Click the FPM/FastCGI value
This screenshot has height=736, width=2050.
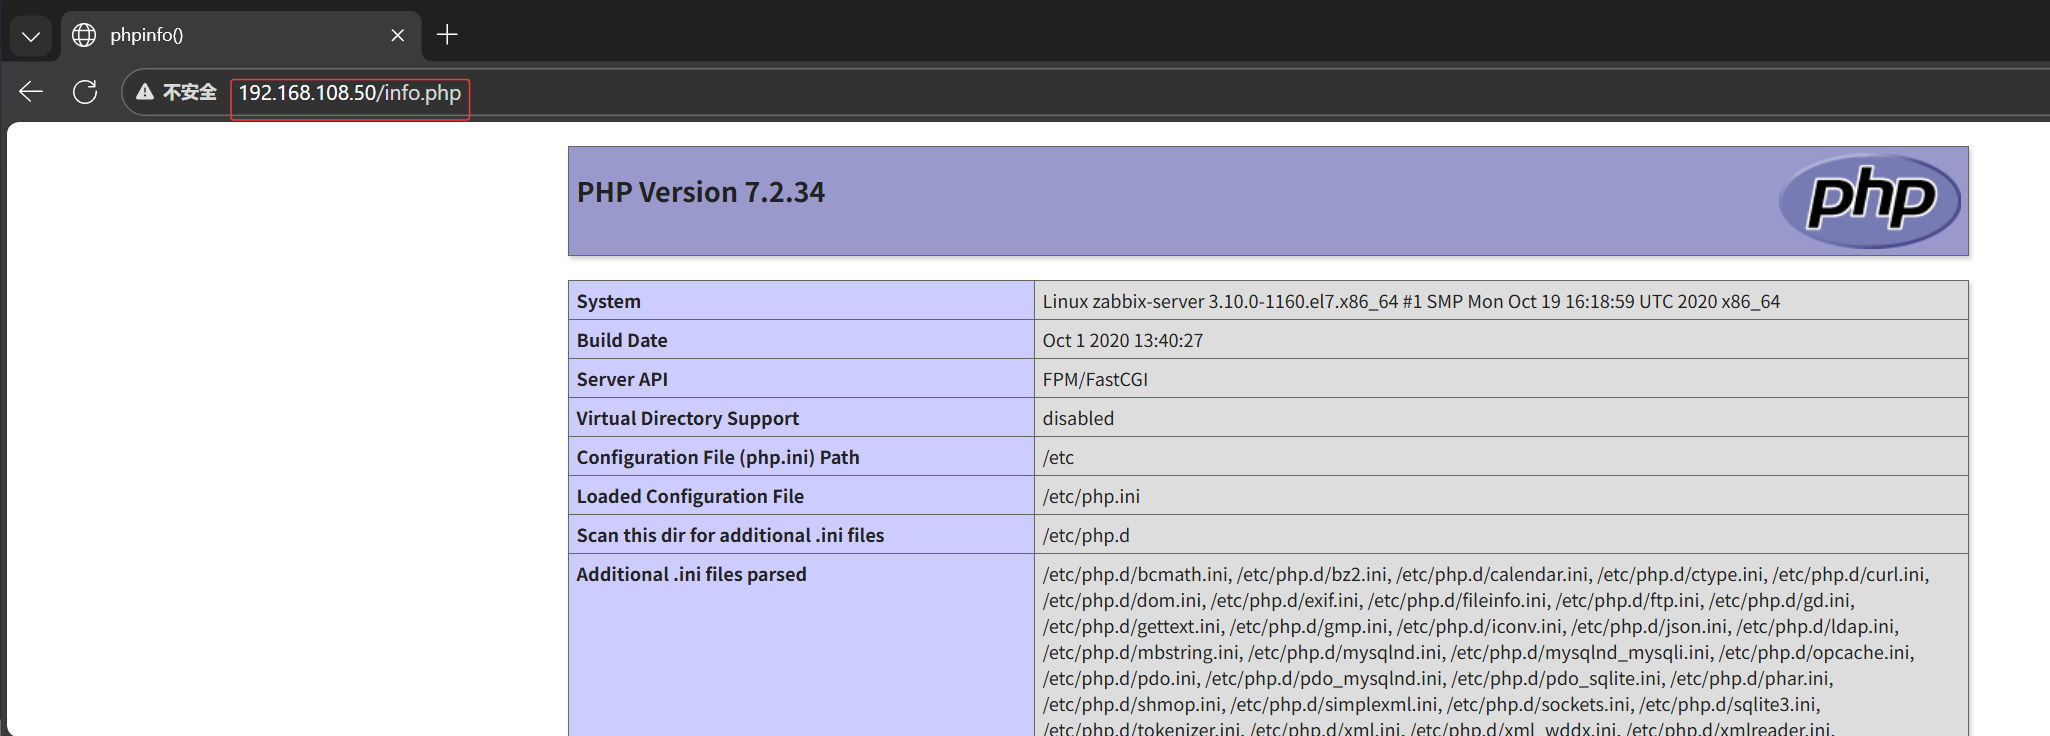(1095, 379)
